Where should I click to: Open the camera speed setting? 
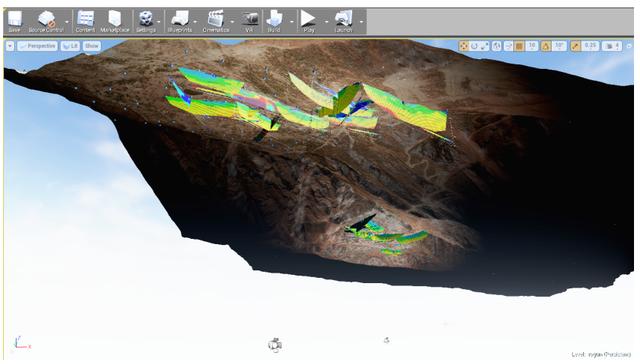tap(613, 46)
